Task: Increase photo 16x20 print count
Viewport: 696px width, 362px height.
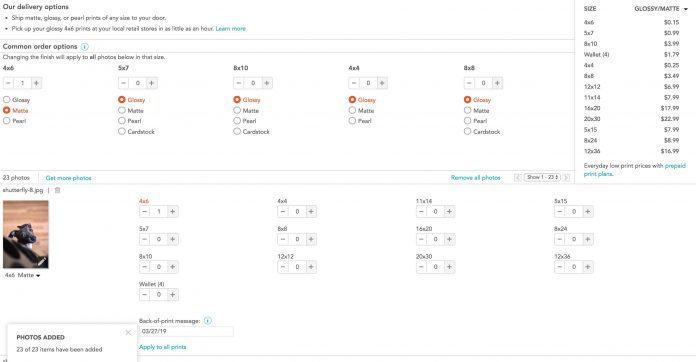Action: (x=450, y=239)
